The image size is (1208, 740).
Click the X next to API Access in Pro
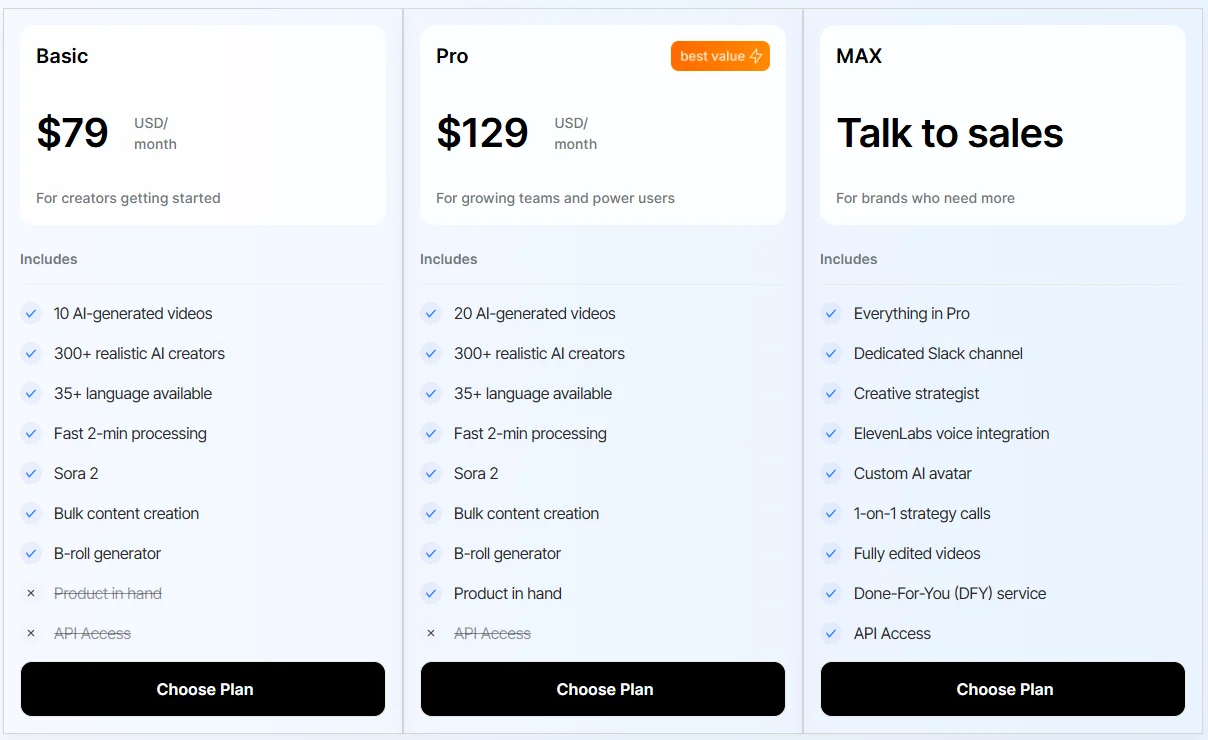pyautogui.click(x=431, y=633)
